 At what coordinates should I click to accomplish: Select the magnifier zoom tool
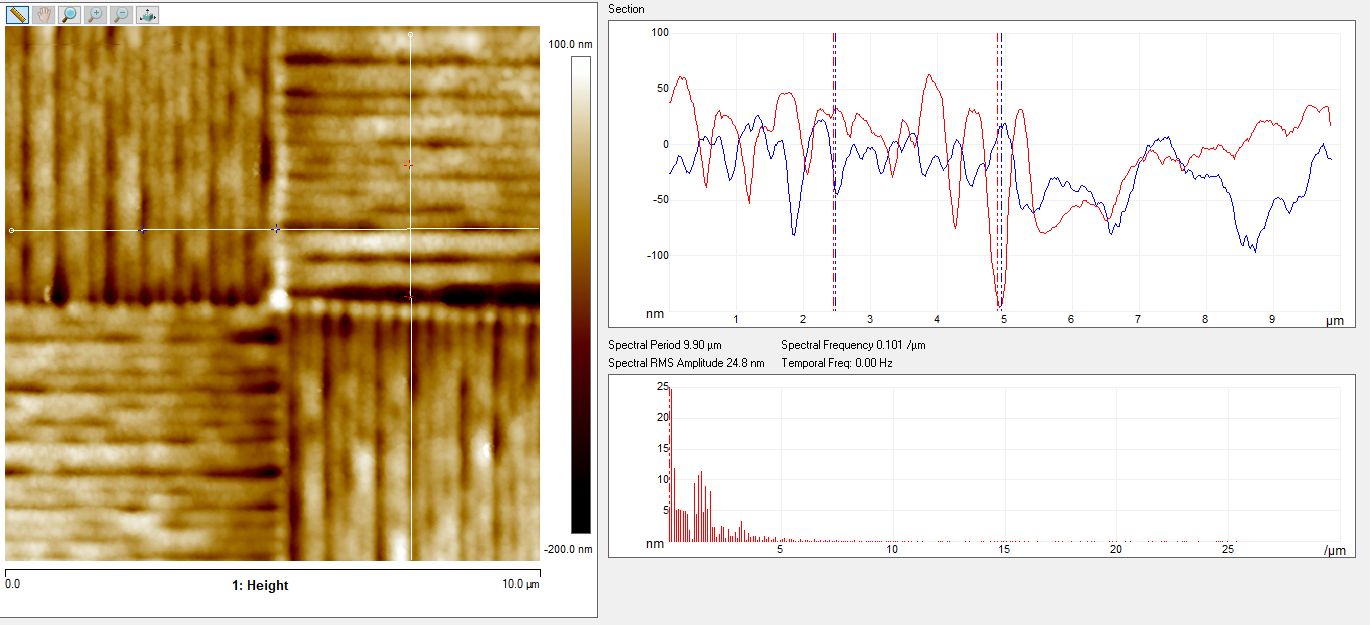coord(69,15)
